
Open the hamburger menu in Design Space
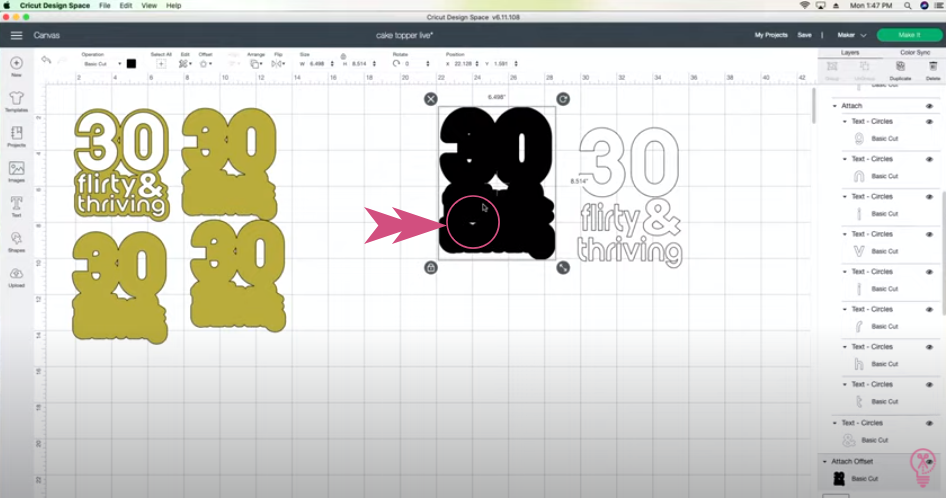[16, 36]
